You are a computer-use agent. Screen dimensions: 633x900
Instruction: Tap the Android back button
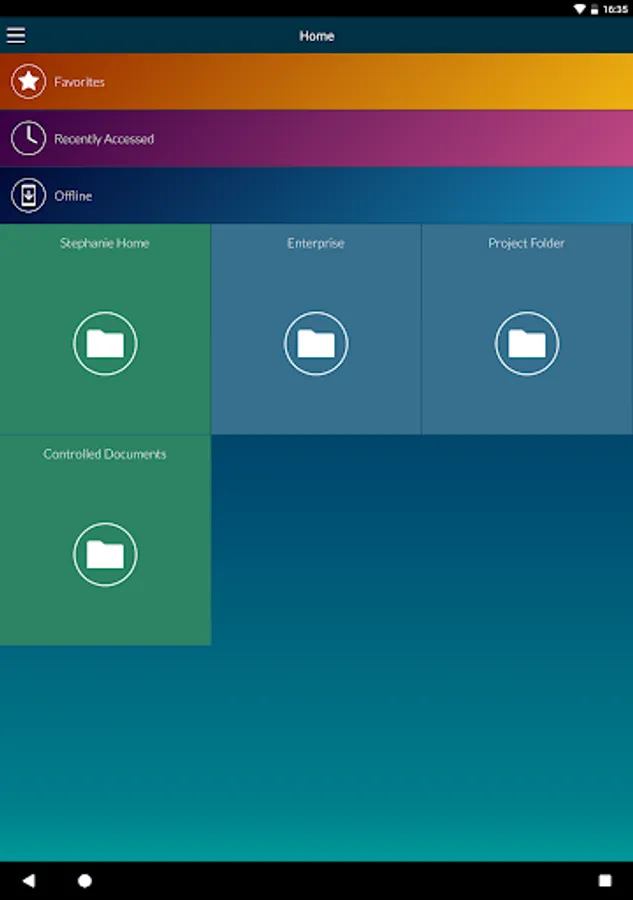tap(29, 880)
